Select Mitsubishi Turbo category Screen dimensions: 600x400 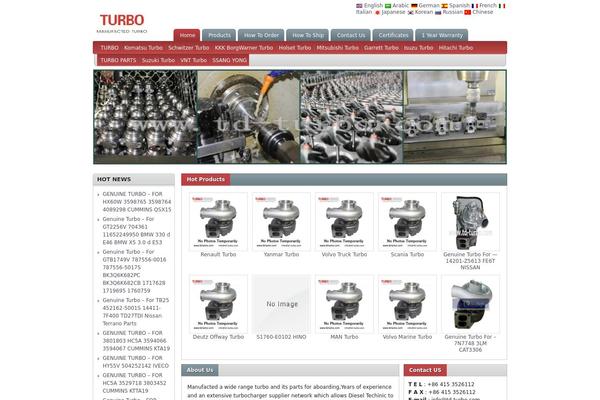coord(338,48)
